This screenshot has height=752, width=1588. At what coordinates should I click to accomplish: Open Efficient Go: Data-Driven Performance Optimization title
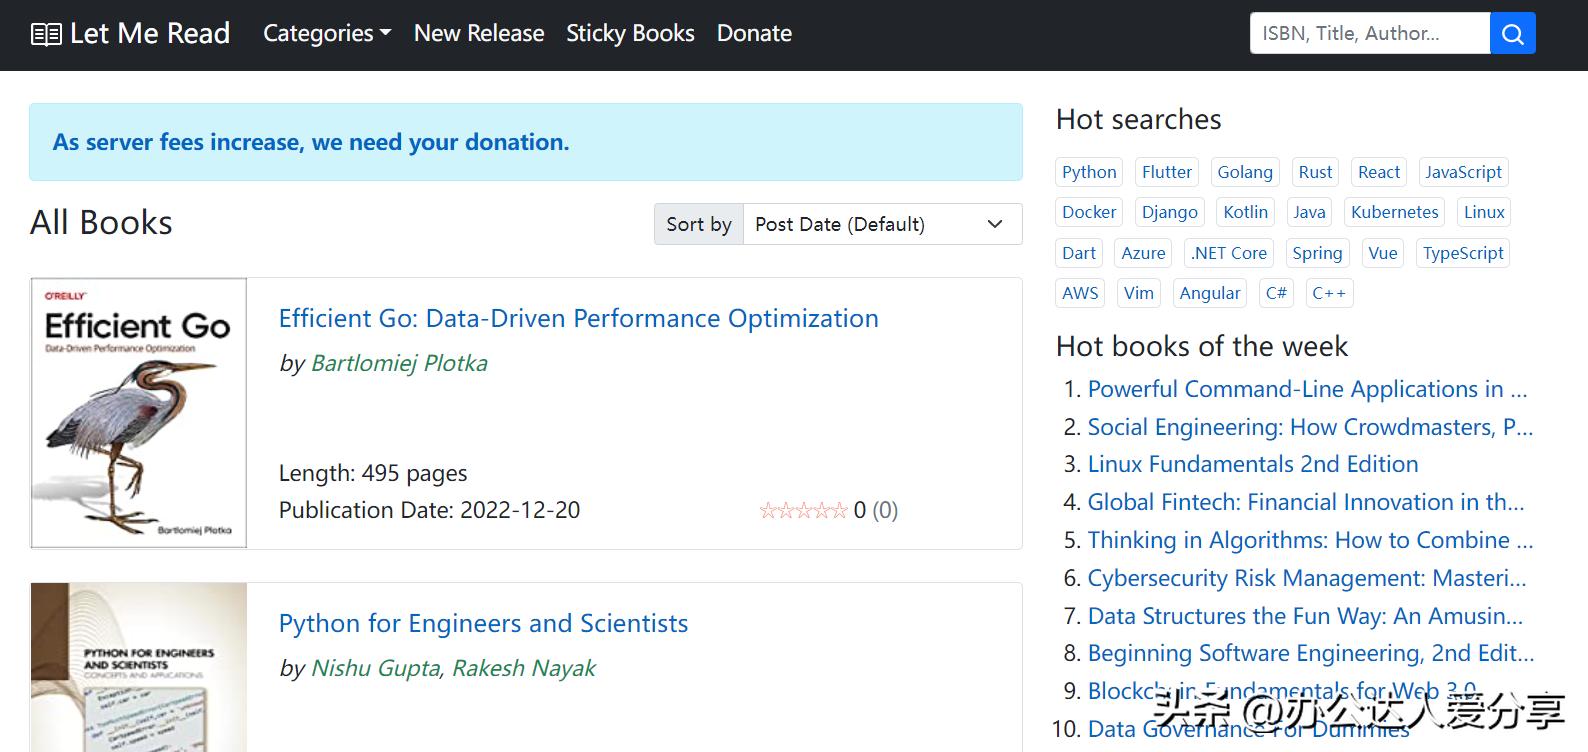578,318
